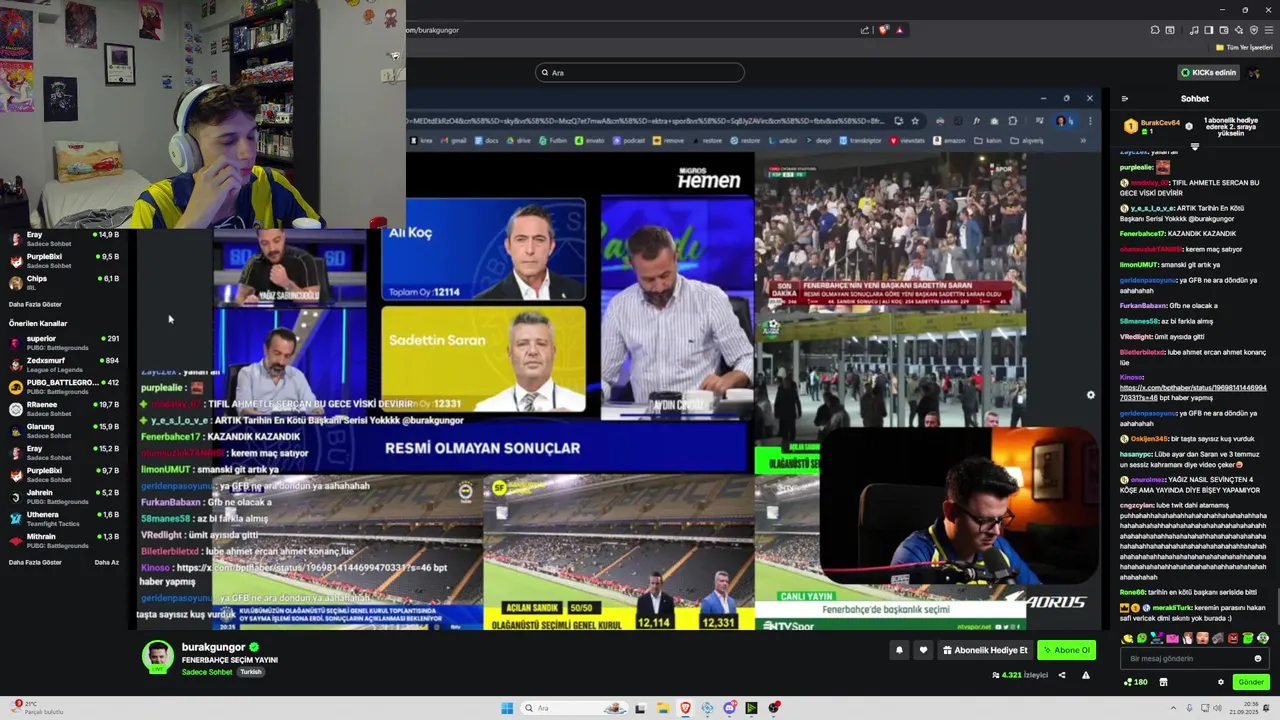Image resolution: width=1280 pixels, height=720 pixels.
Task: Collapse recommended channels with Daha Az
Action: [x=106, y=562]
